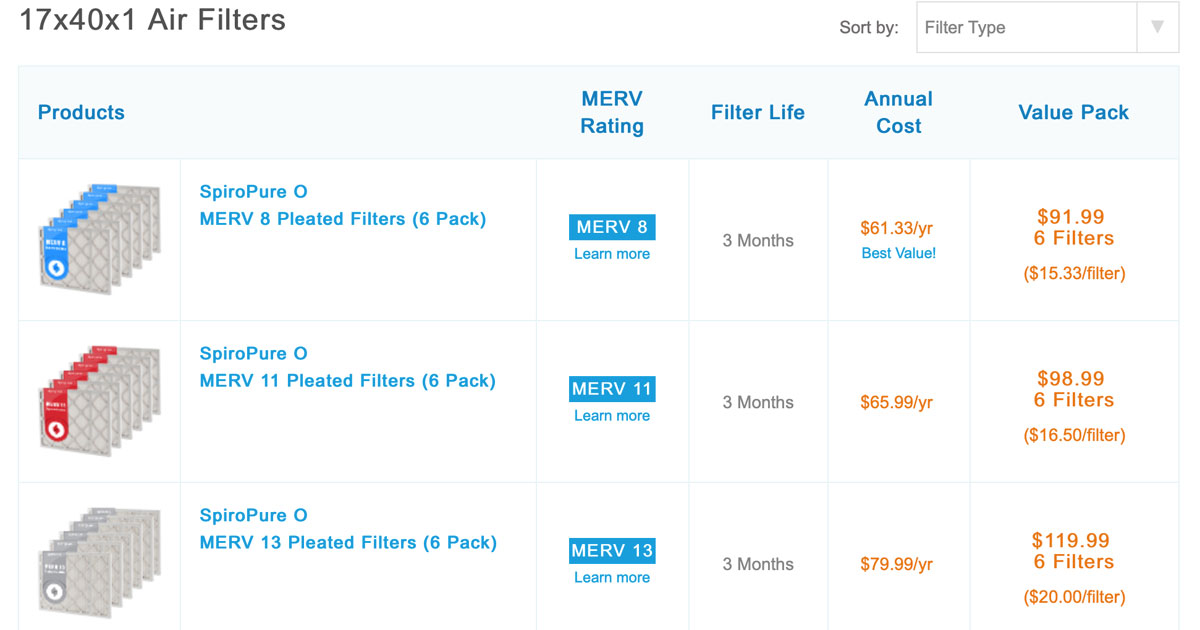Select the $98.99 6 Filters value pack
Viewport: 1200px width, 630px height.
coord(1074,390)
